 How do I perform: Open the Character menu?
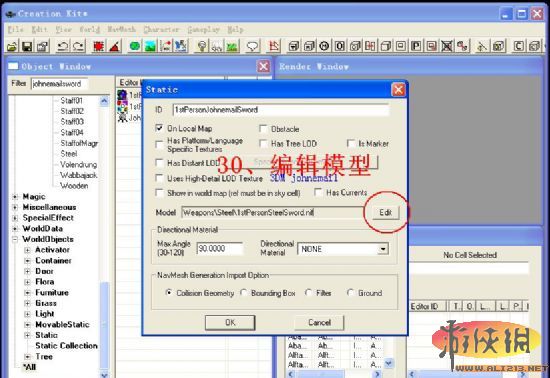click(x=161, y=29)
